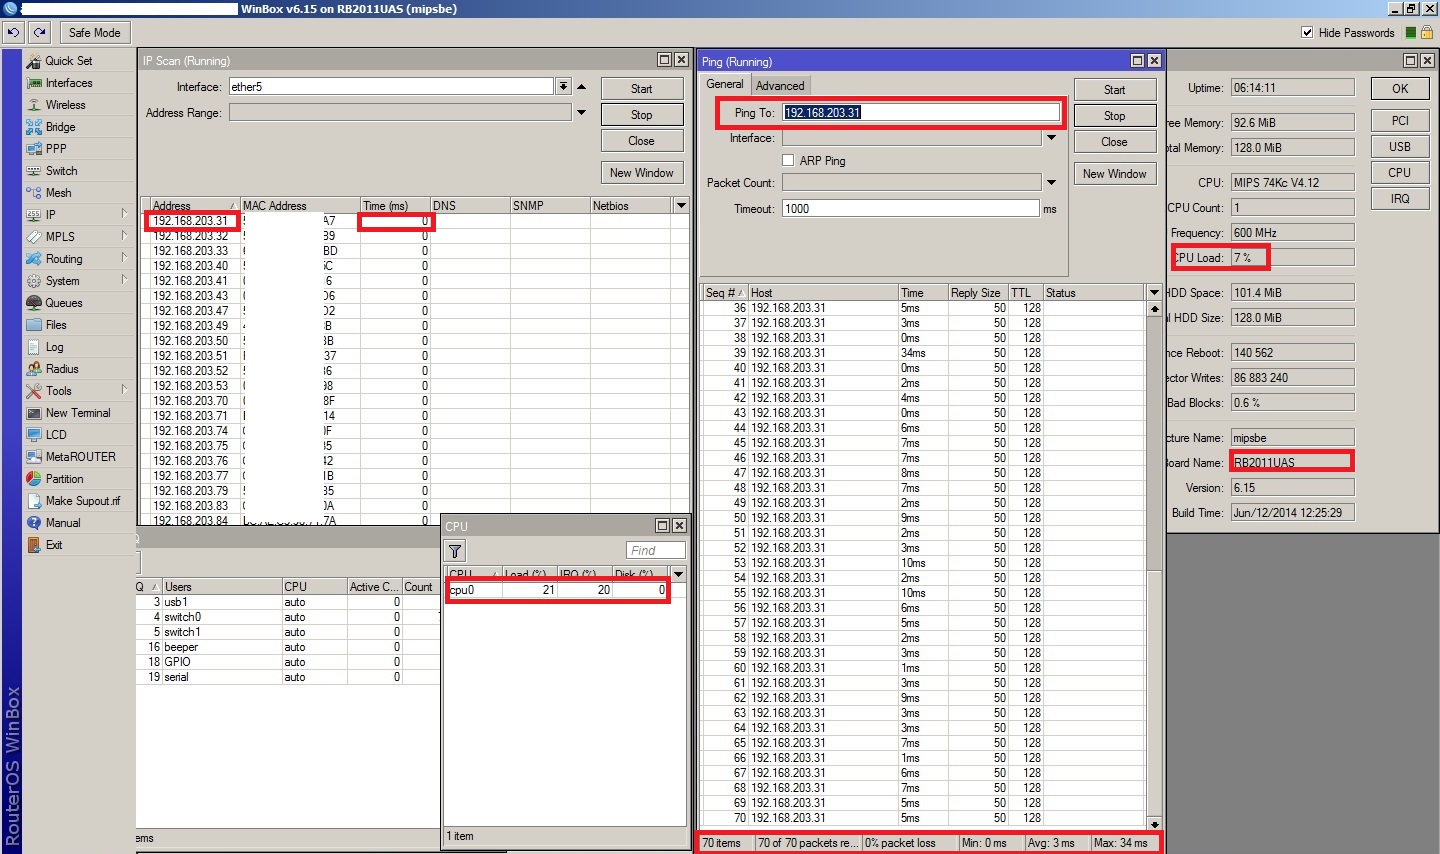This screenshot has width=1440, height=854.
Task: Open the Wireless menu icon in sidebar
Action: pos(34,105)
